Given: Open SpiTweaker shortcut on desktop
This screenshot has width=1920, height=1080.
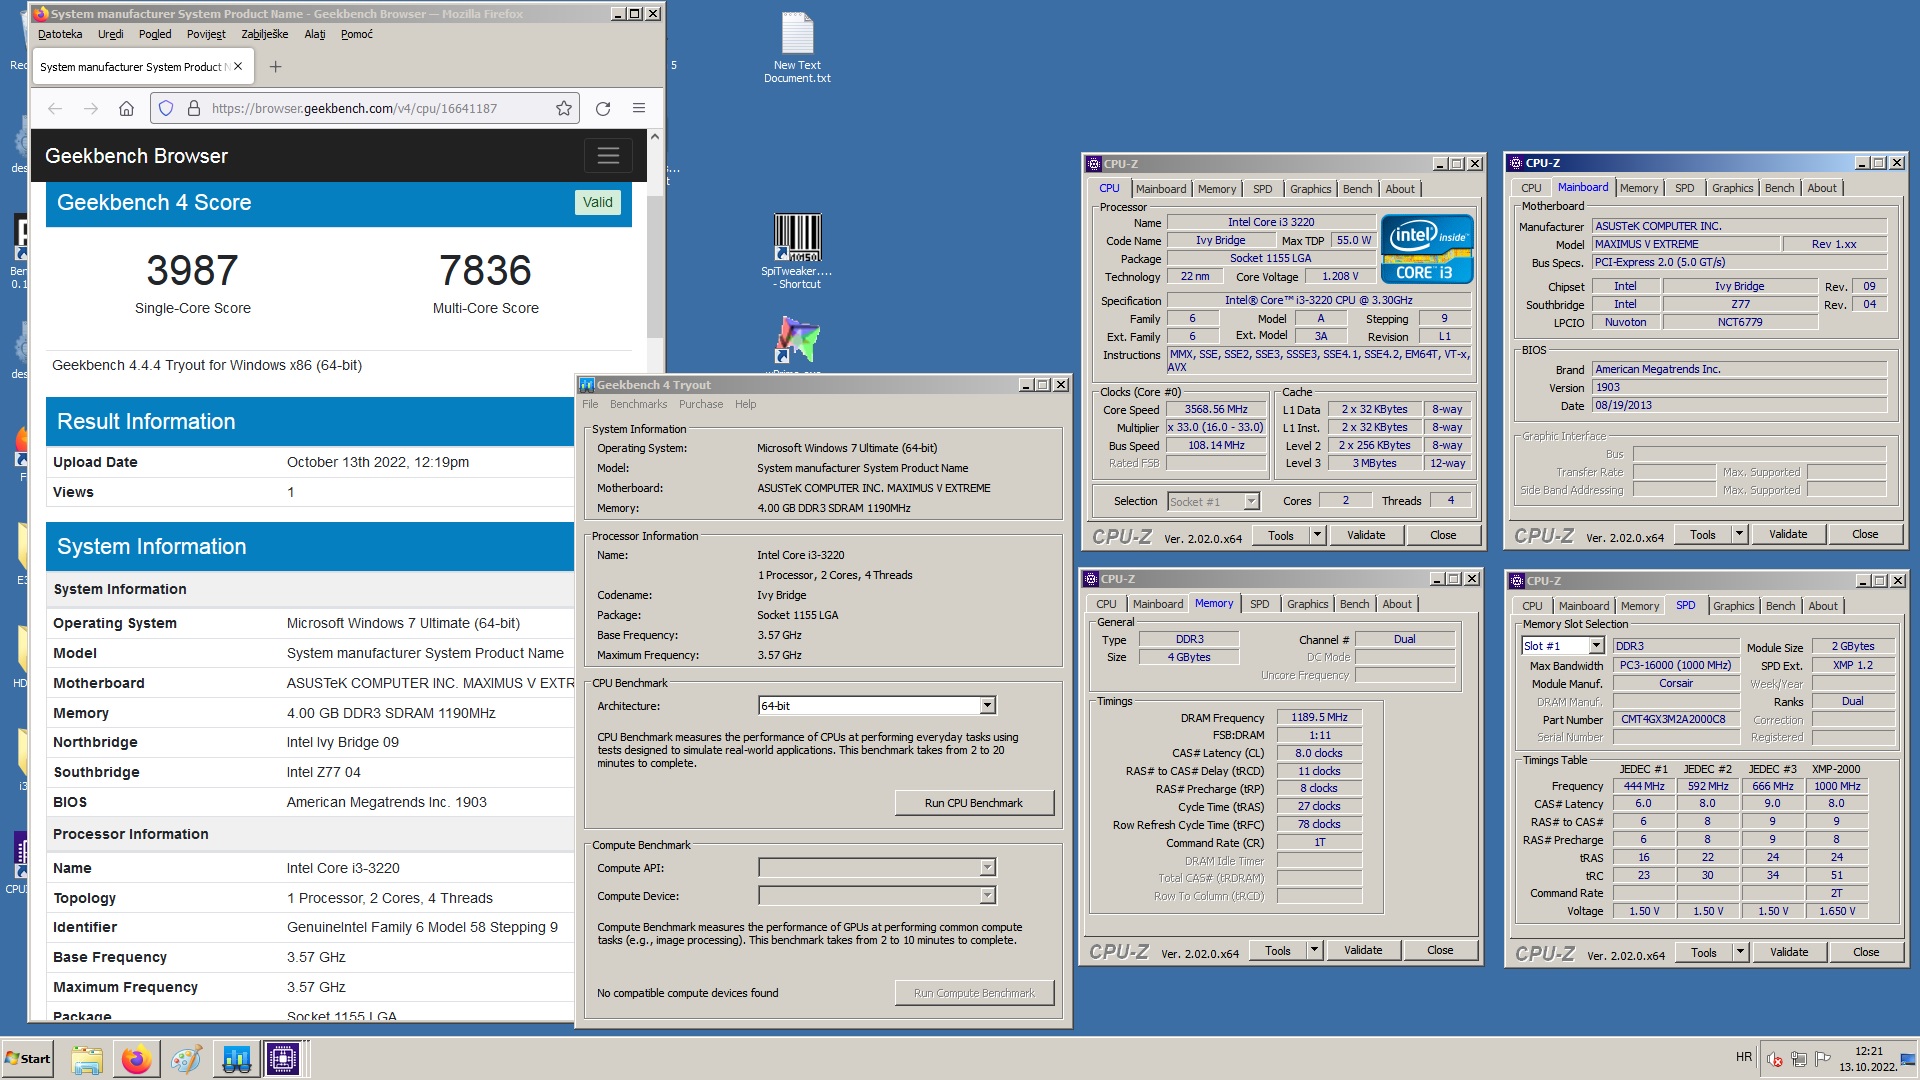Looking at the screenshot, I should pyautogui.click(x=797, y=252).
